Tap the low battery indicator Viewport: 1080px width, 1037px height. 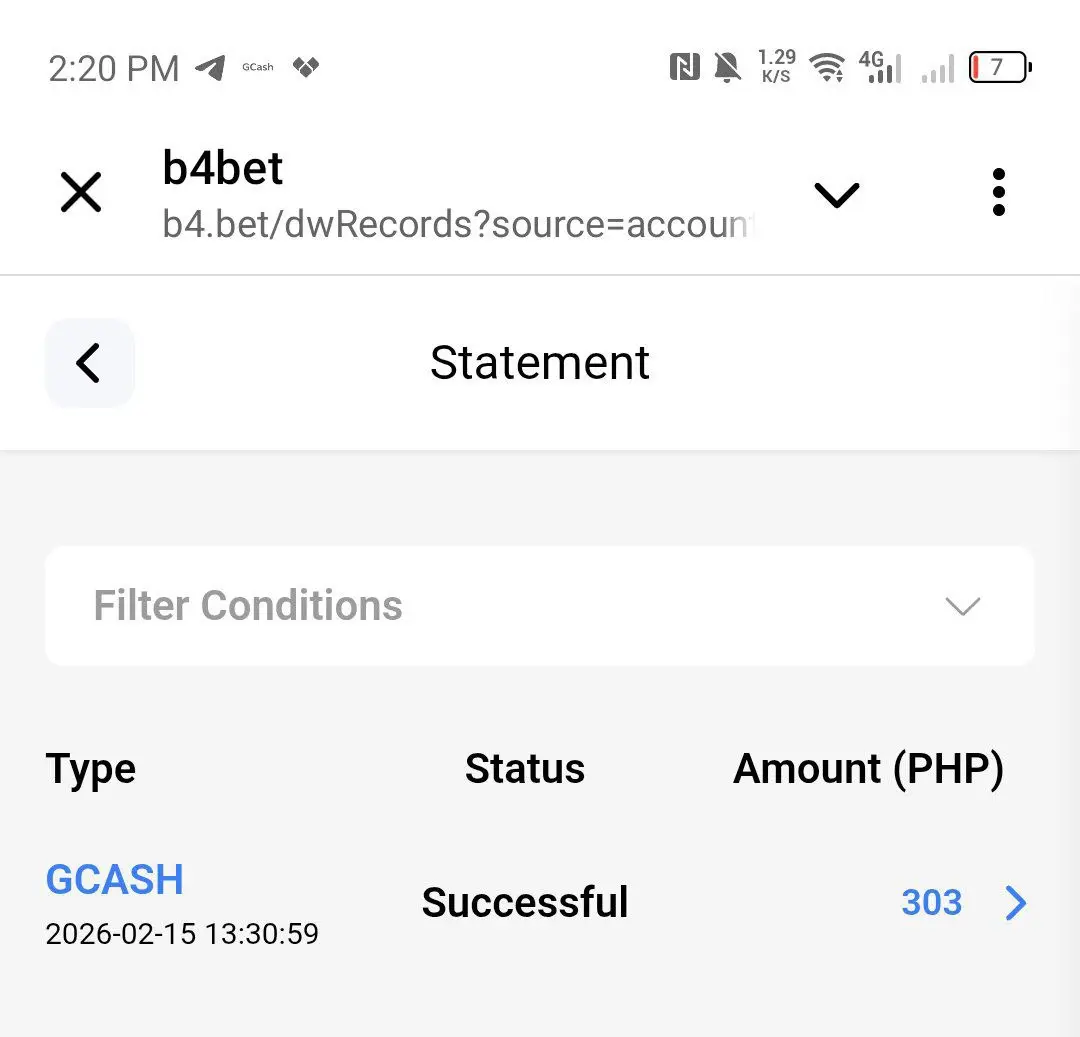coord(1000,67)
